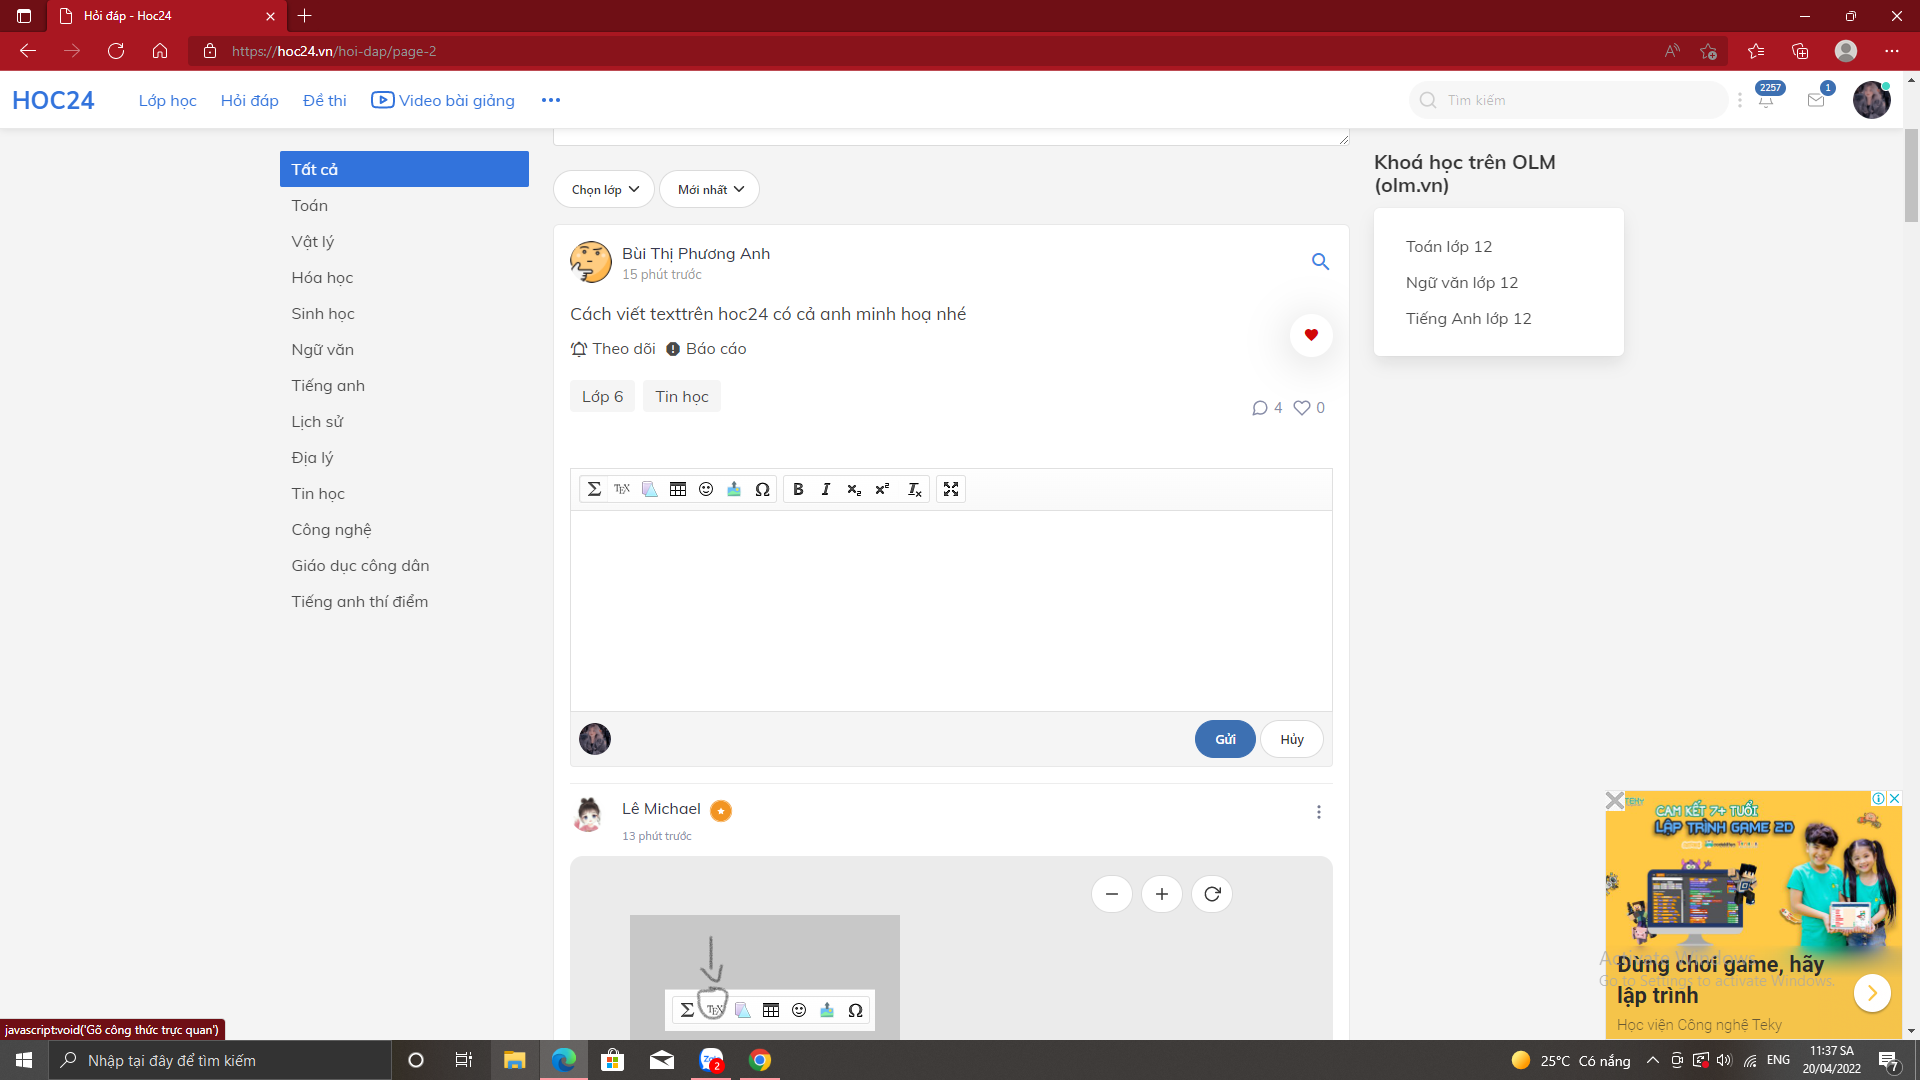The width and height of the screenshot is (1920, 1080).
Task: Open the geometry drawing tool
Action: coord(650,489)
